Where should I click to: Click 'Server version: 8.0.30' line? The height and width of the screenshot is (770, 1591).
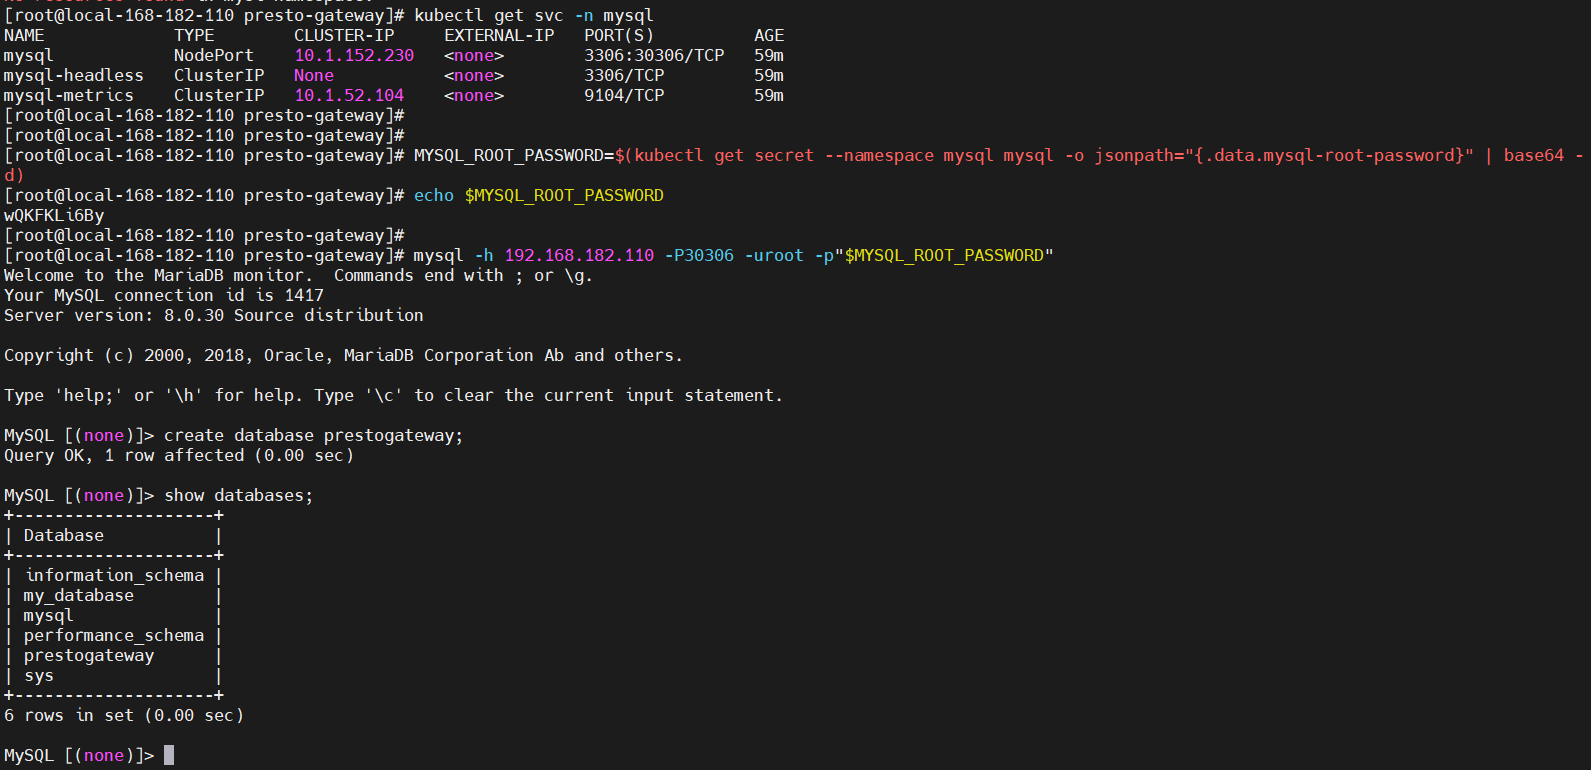coord(214,316)
